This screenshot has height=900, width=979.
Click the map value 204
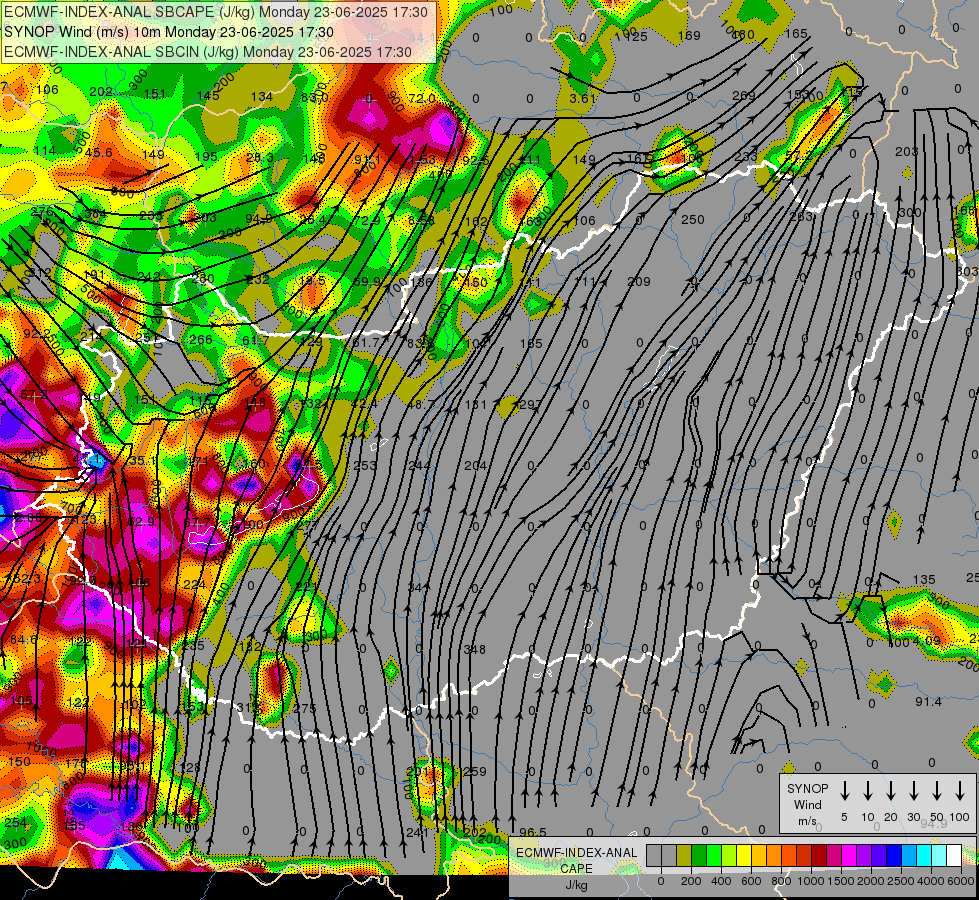pyautogui.click(x=476, y=465)
